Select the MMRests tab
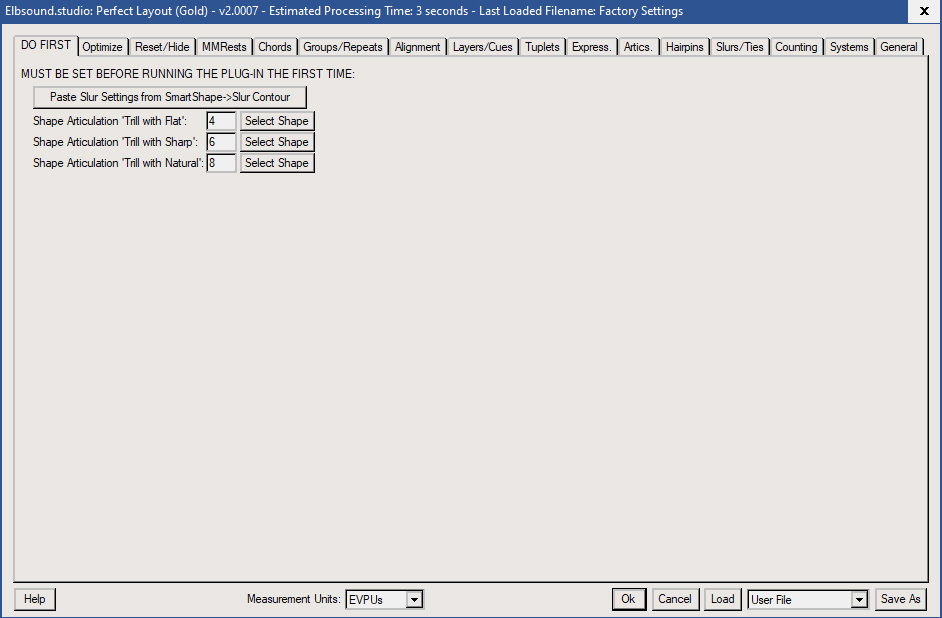 [223, 46]
